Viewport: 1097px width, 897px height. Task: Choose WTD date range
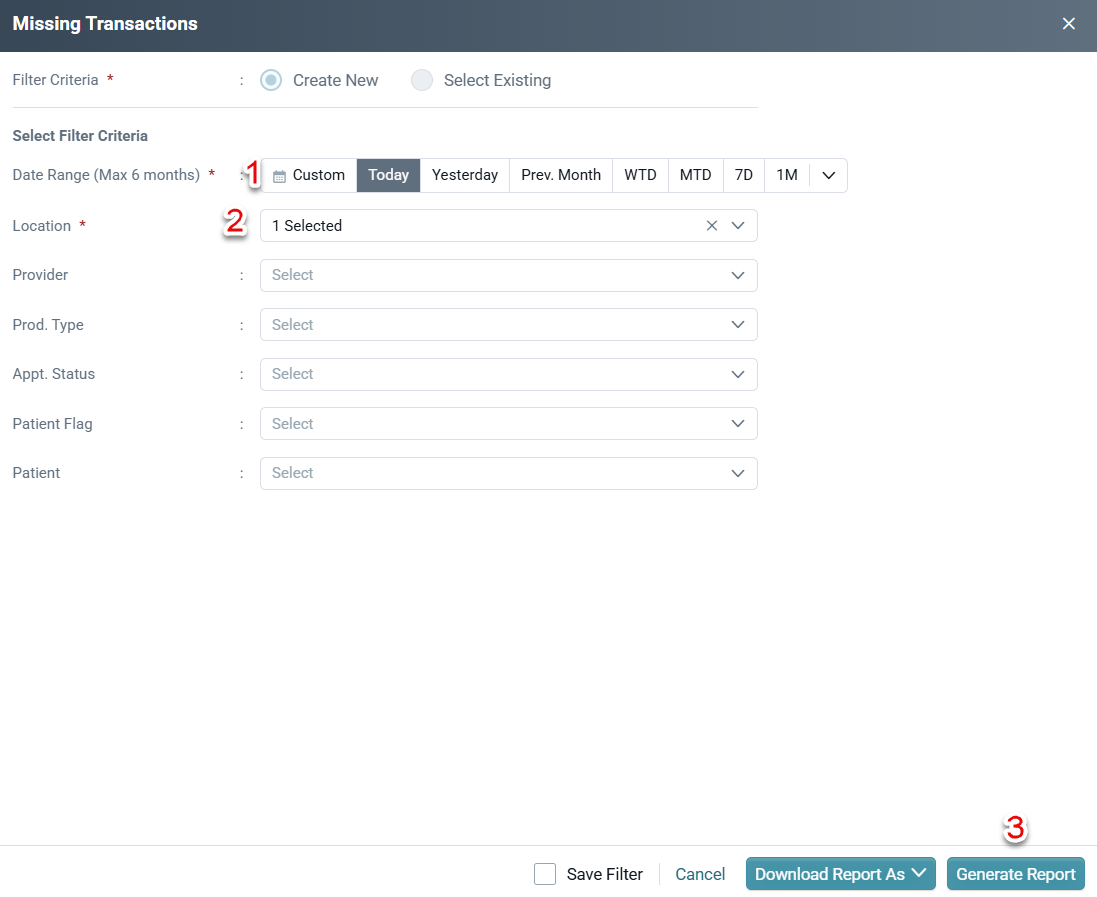640,175
